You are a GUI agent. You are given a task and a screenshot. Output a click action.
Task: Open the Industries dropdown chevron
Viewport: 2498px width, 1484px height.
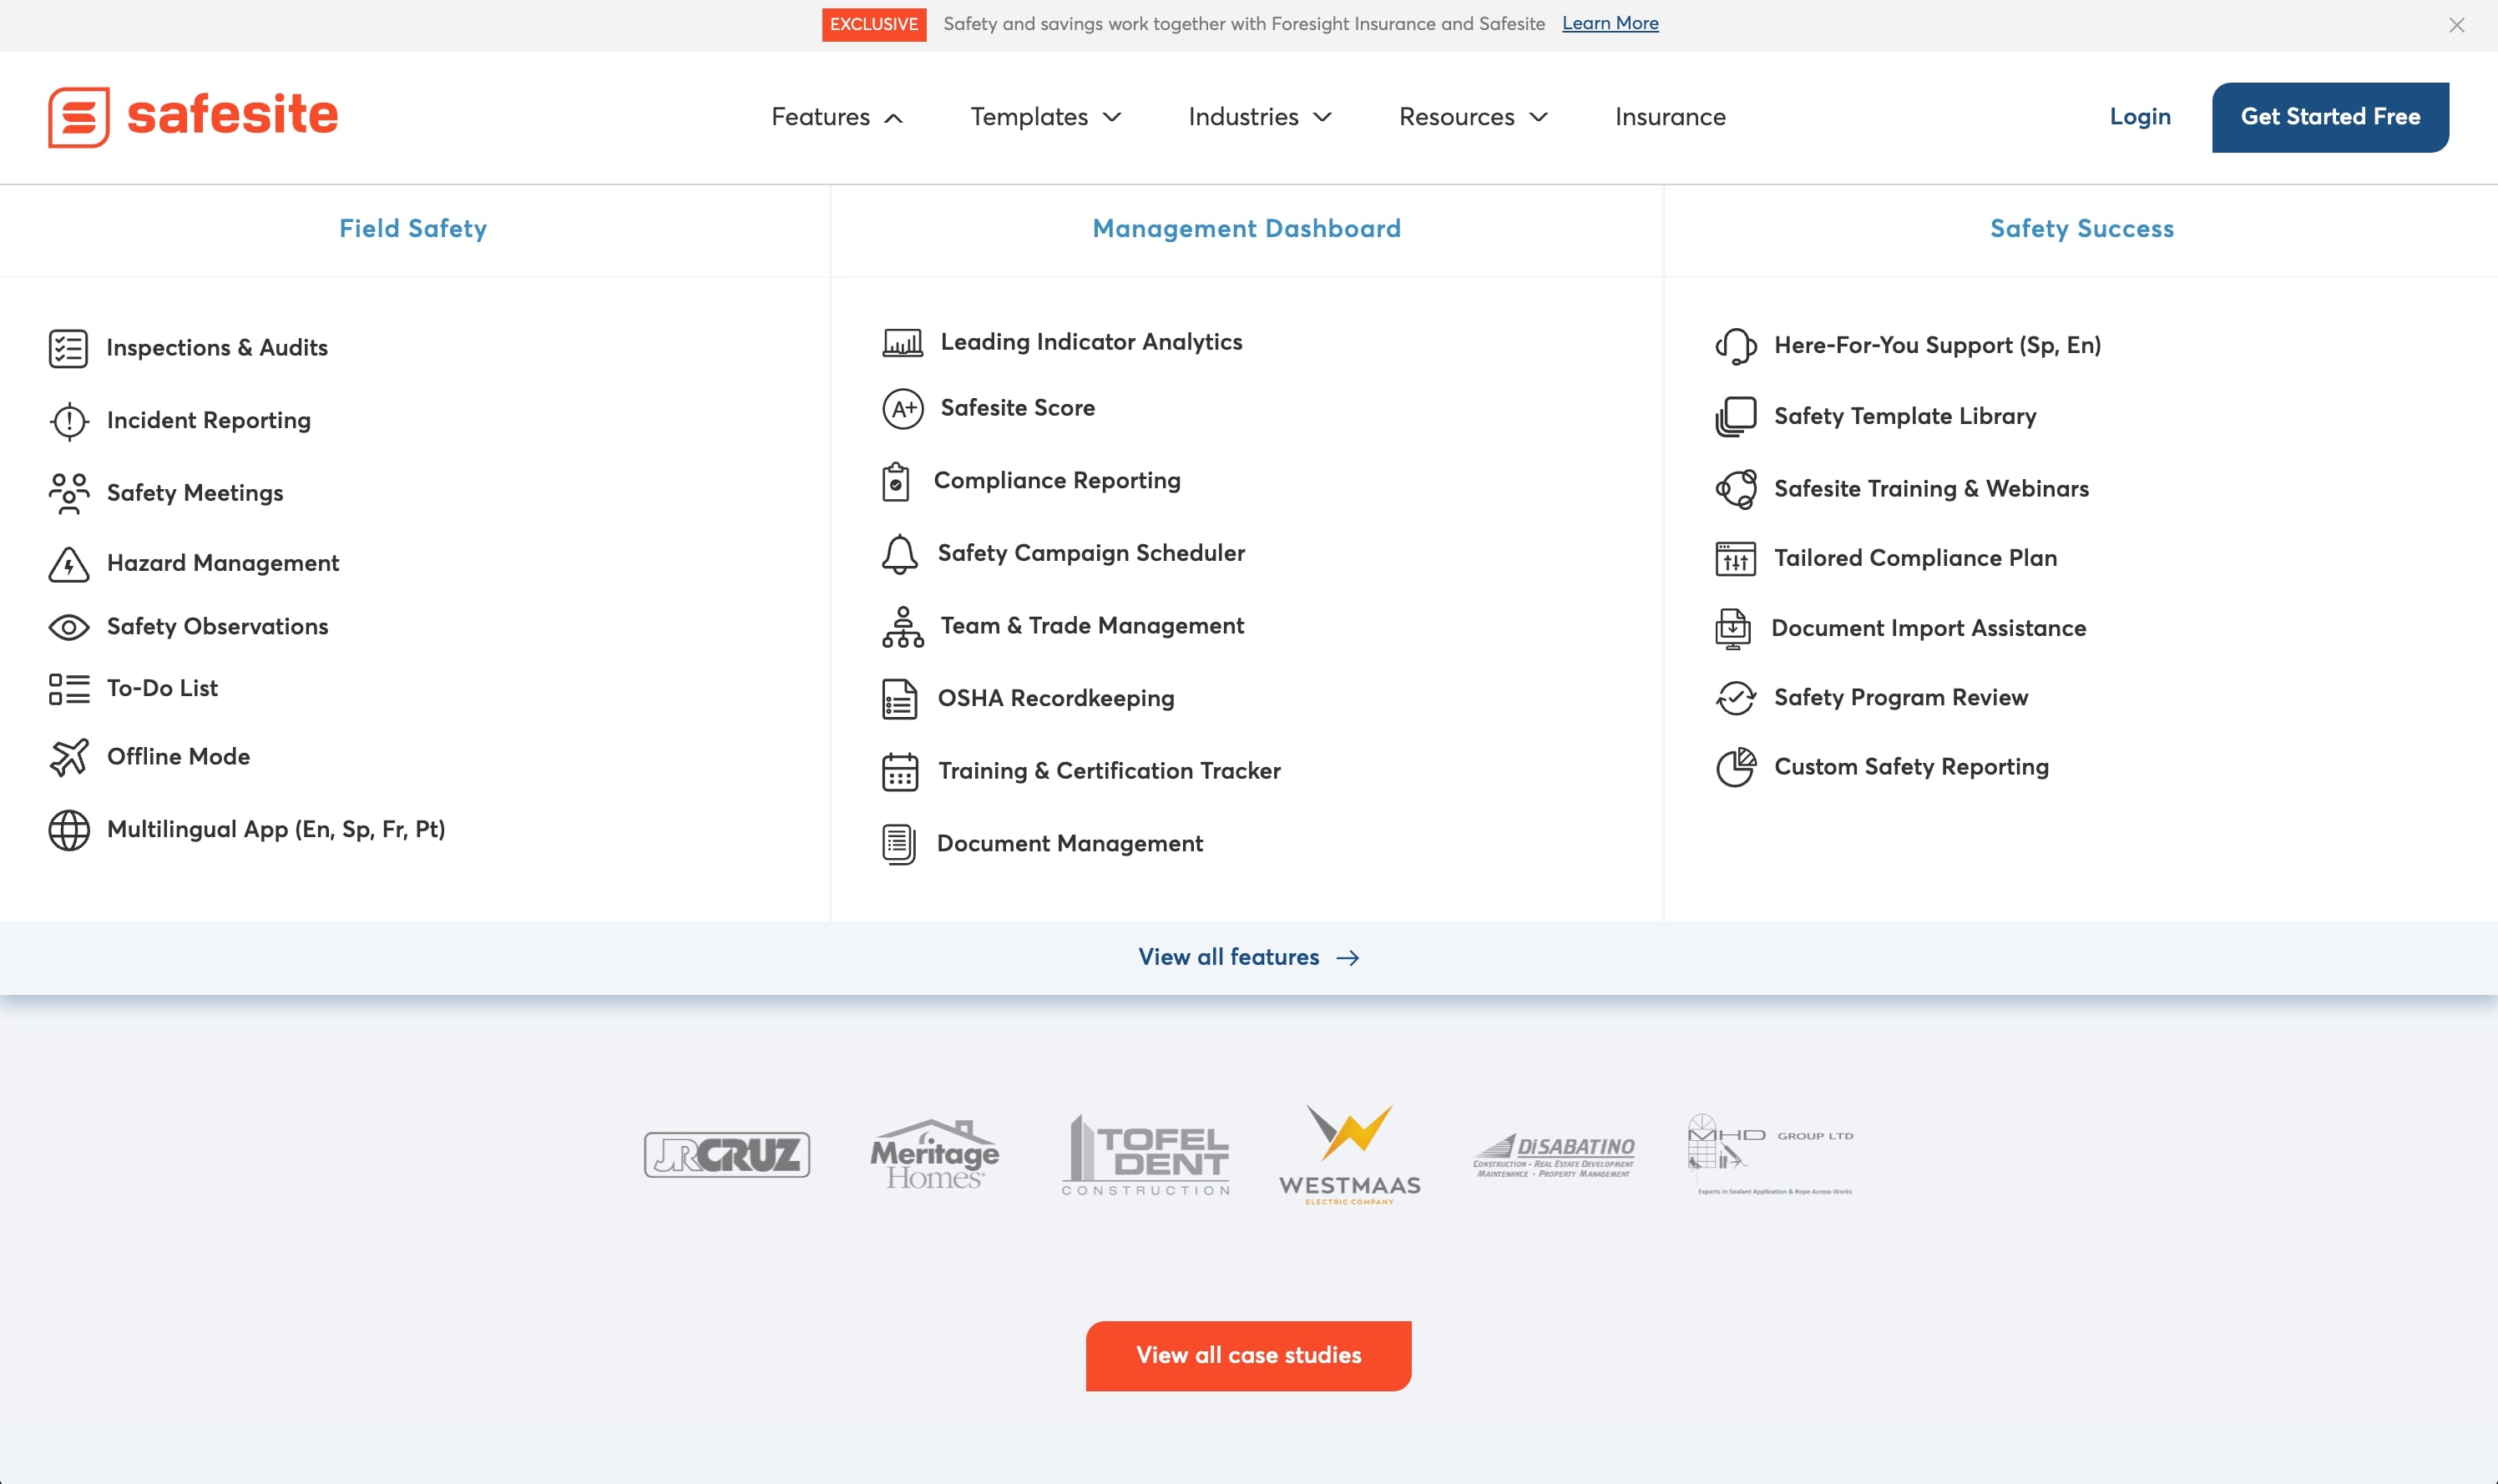[x=1322, y=117]
